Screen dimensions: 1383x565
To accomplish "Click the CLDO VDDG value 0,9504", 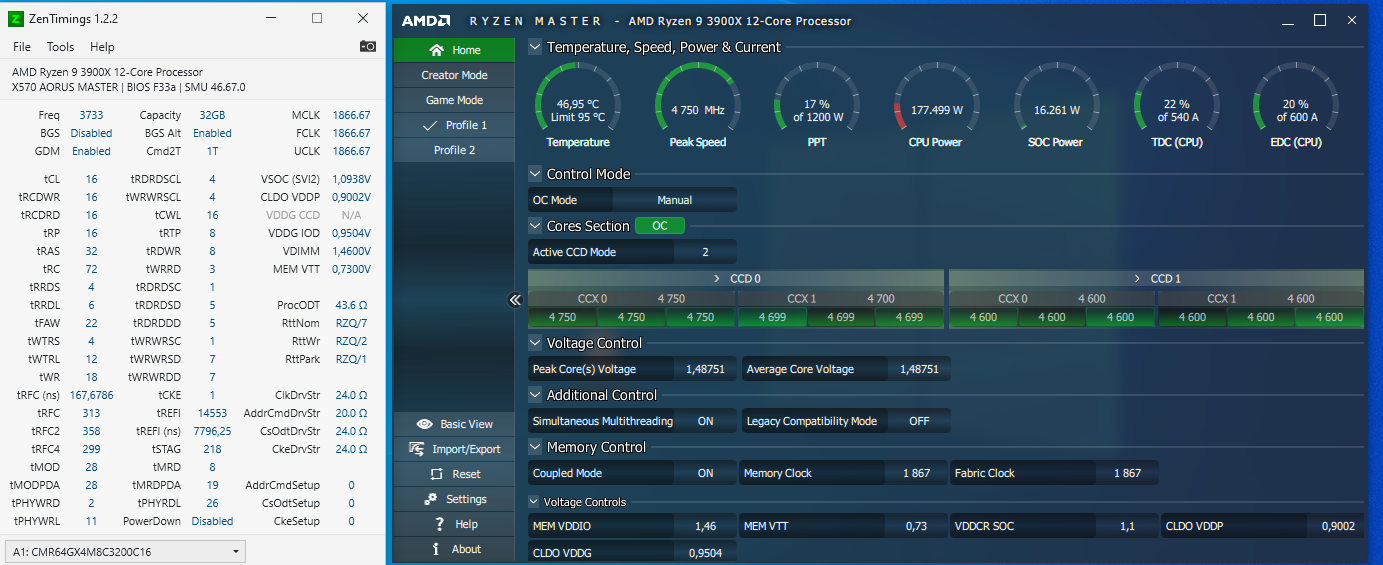I will 705,551.
